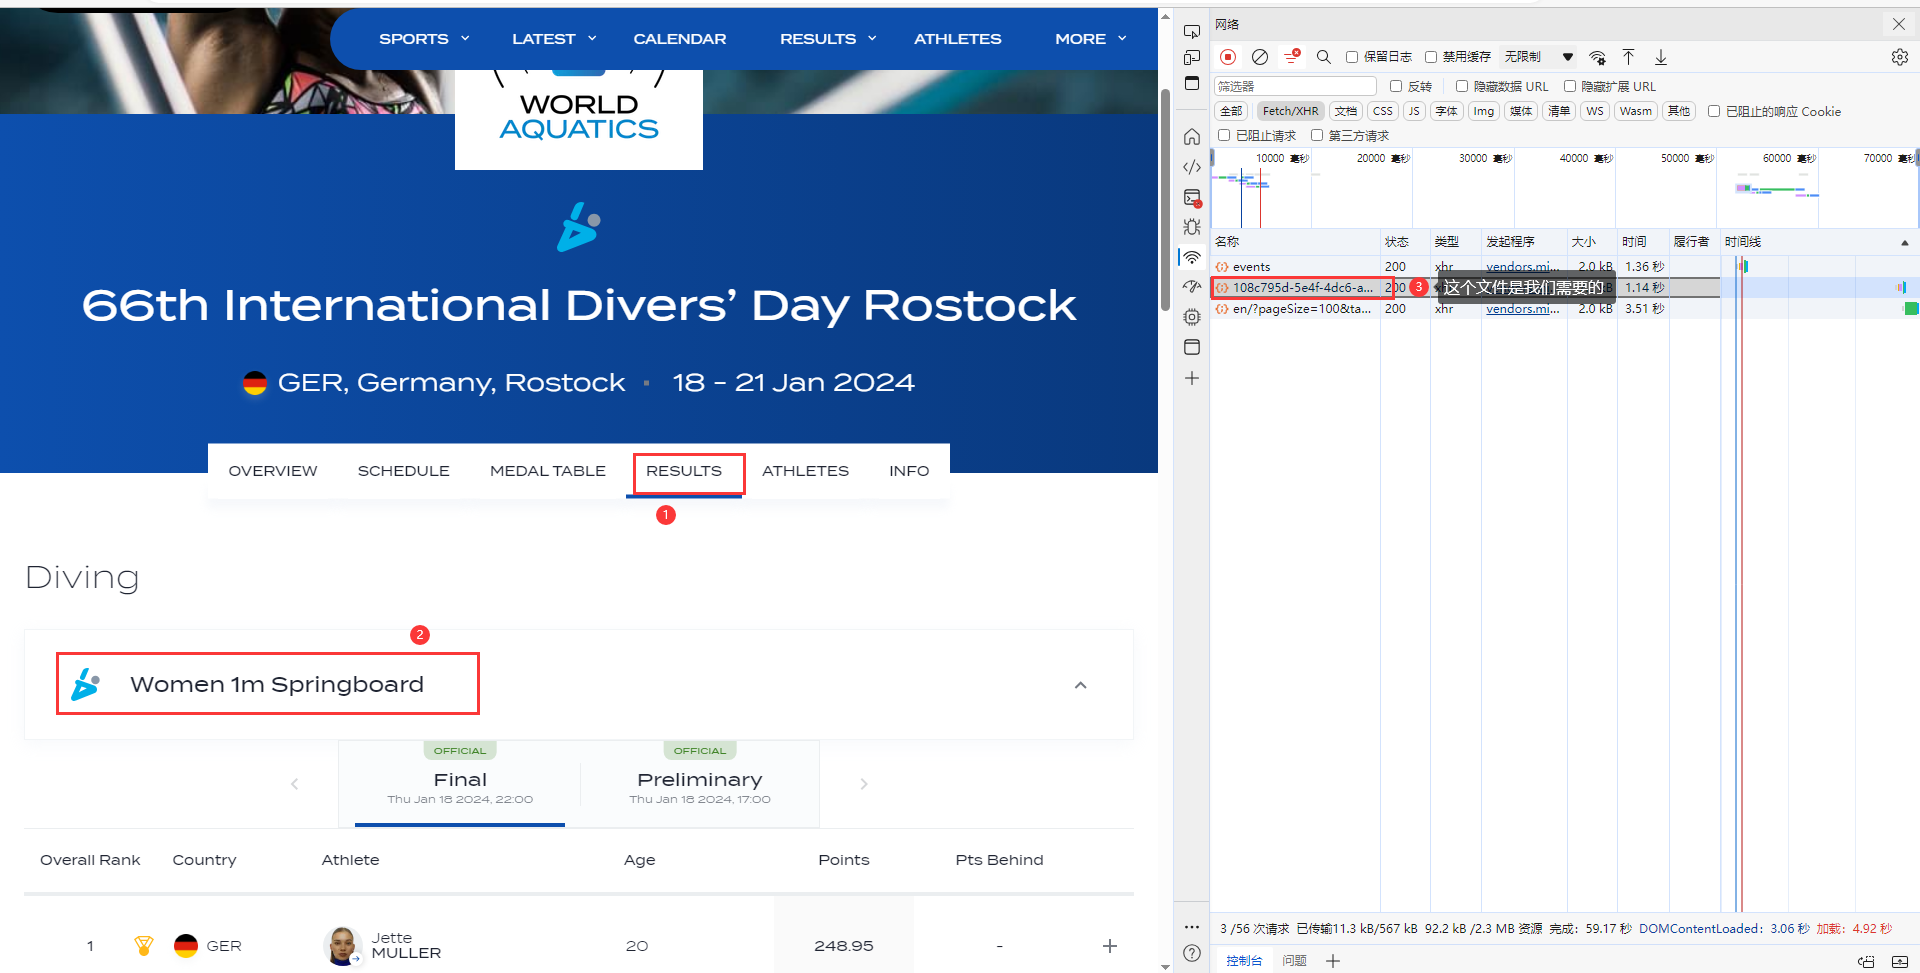The width and height of the screenshot is (1920, 973).
Task: Open network search magnifier
Action: [x=1323, y=57]
